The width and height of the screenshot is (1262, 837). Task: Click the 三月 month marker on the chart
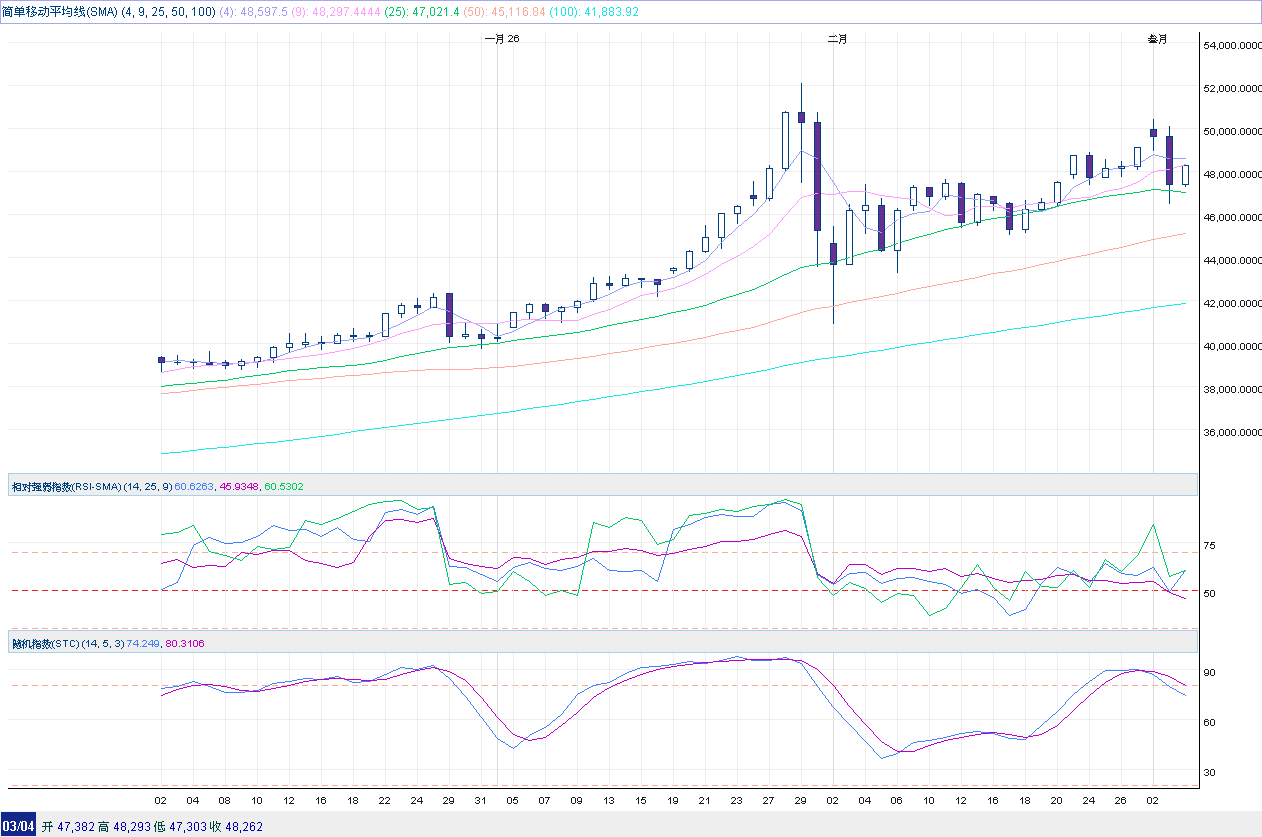coord(1156,39)
